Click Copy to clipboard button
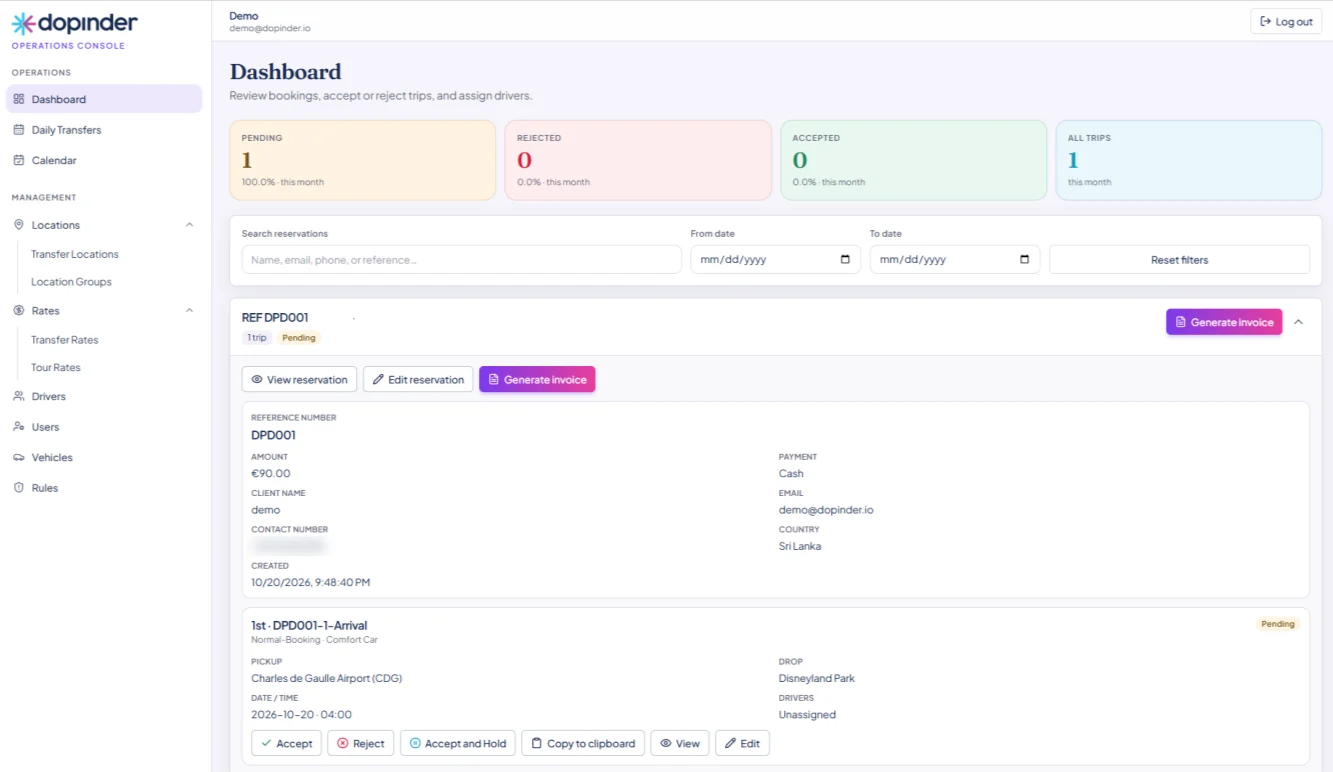1333x772 pixels. click(x=583, y=744)
